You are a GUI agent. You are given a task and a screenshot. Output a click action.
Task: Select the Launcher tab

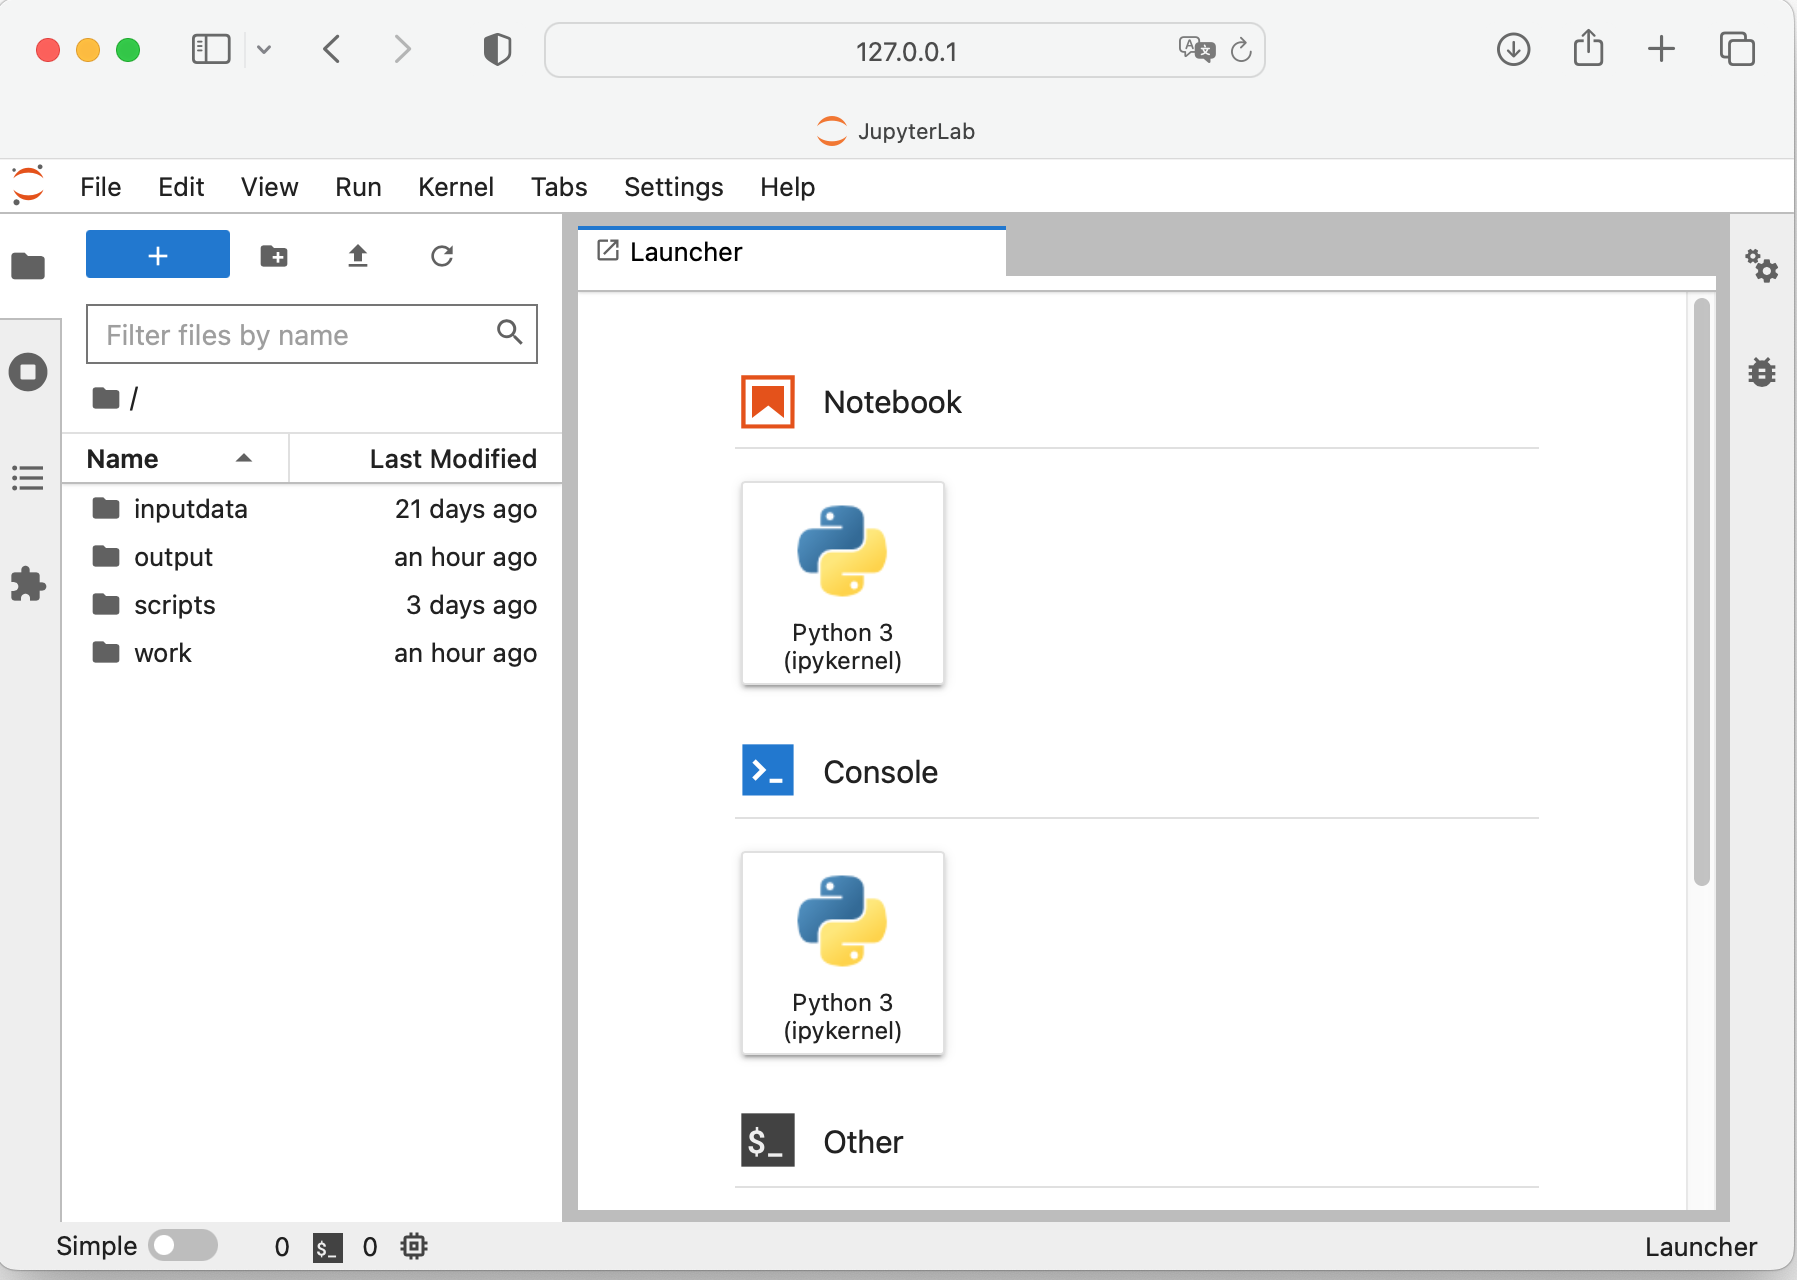click(792, 252)
